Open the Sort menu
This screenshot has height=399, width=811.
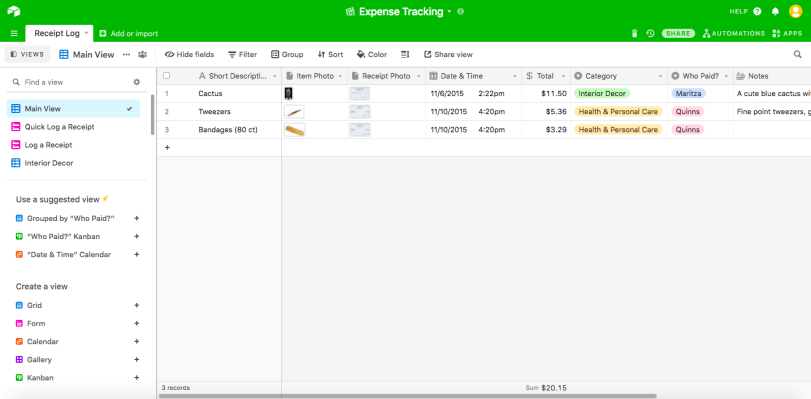coord(330,54)
